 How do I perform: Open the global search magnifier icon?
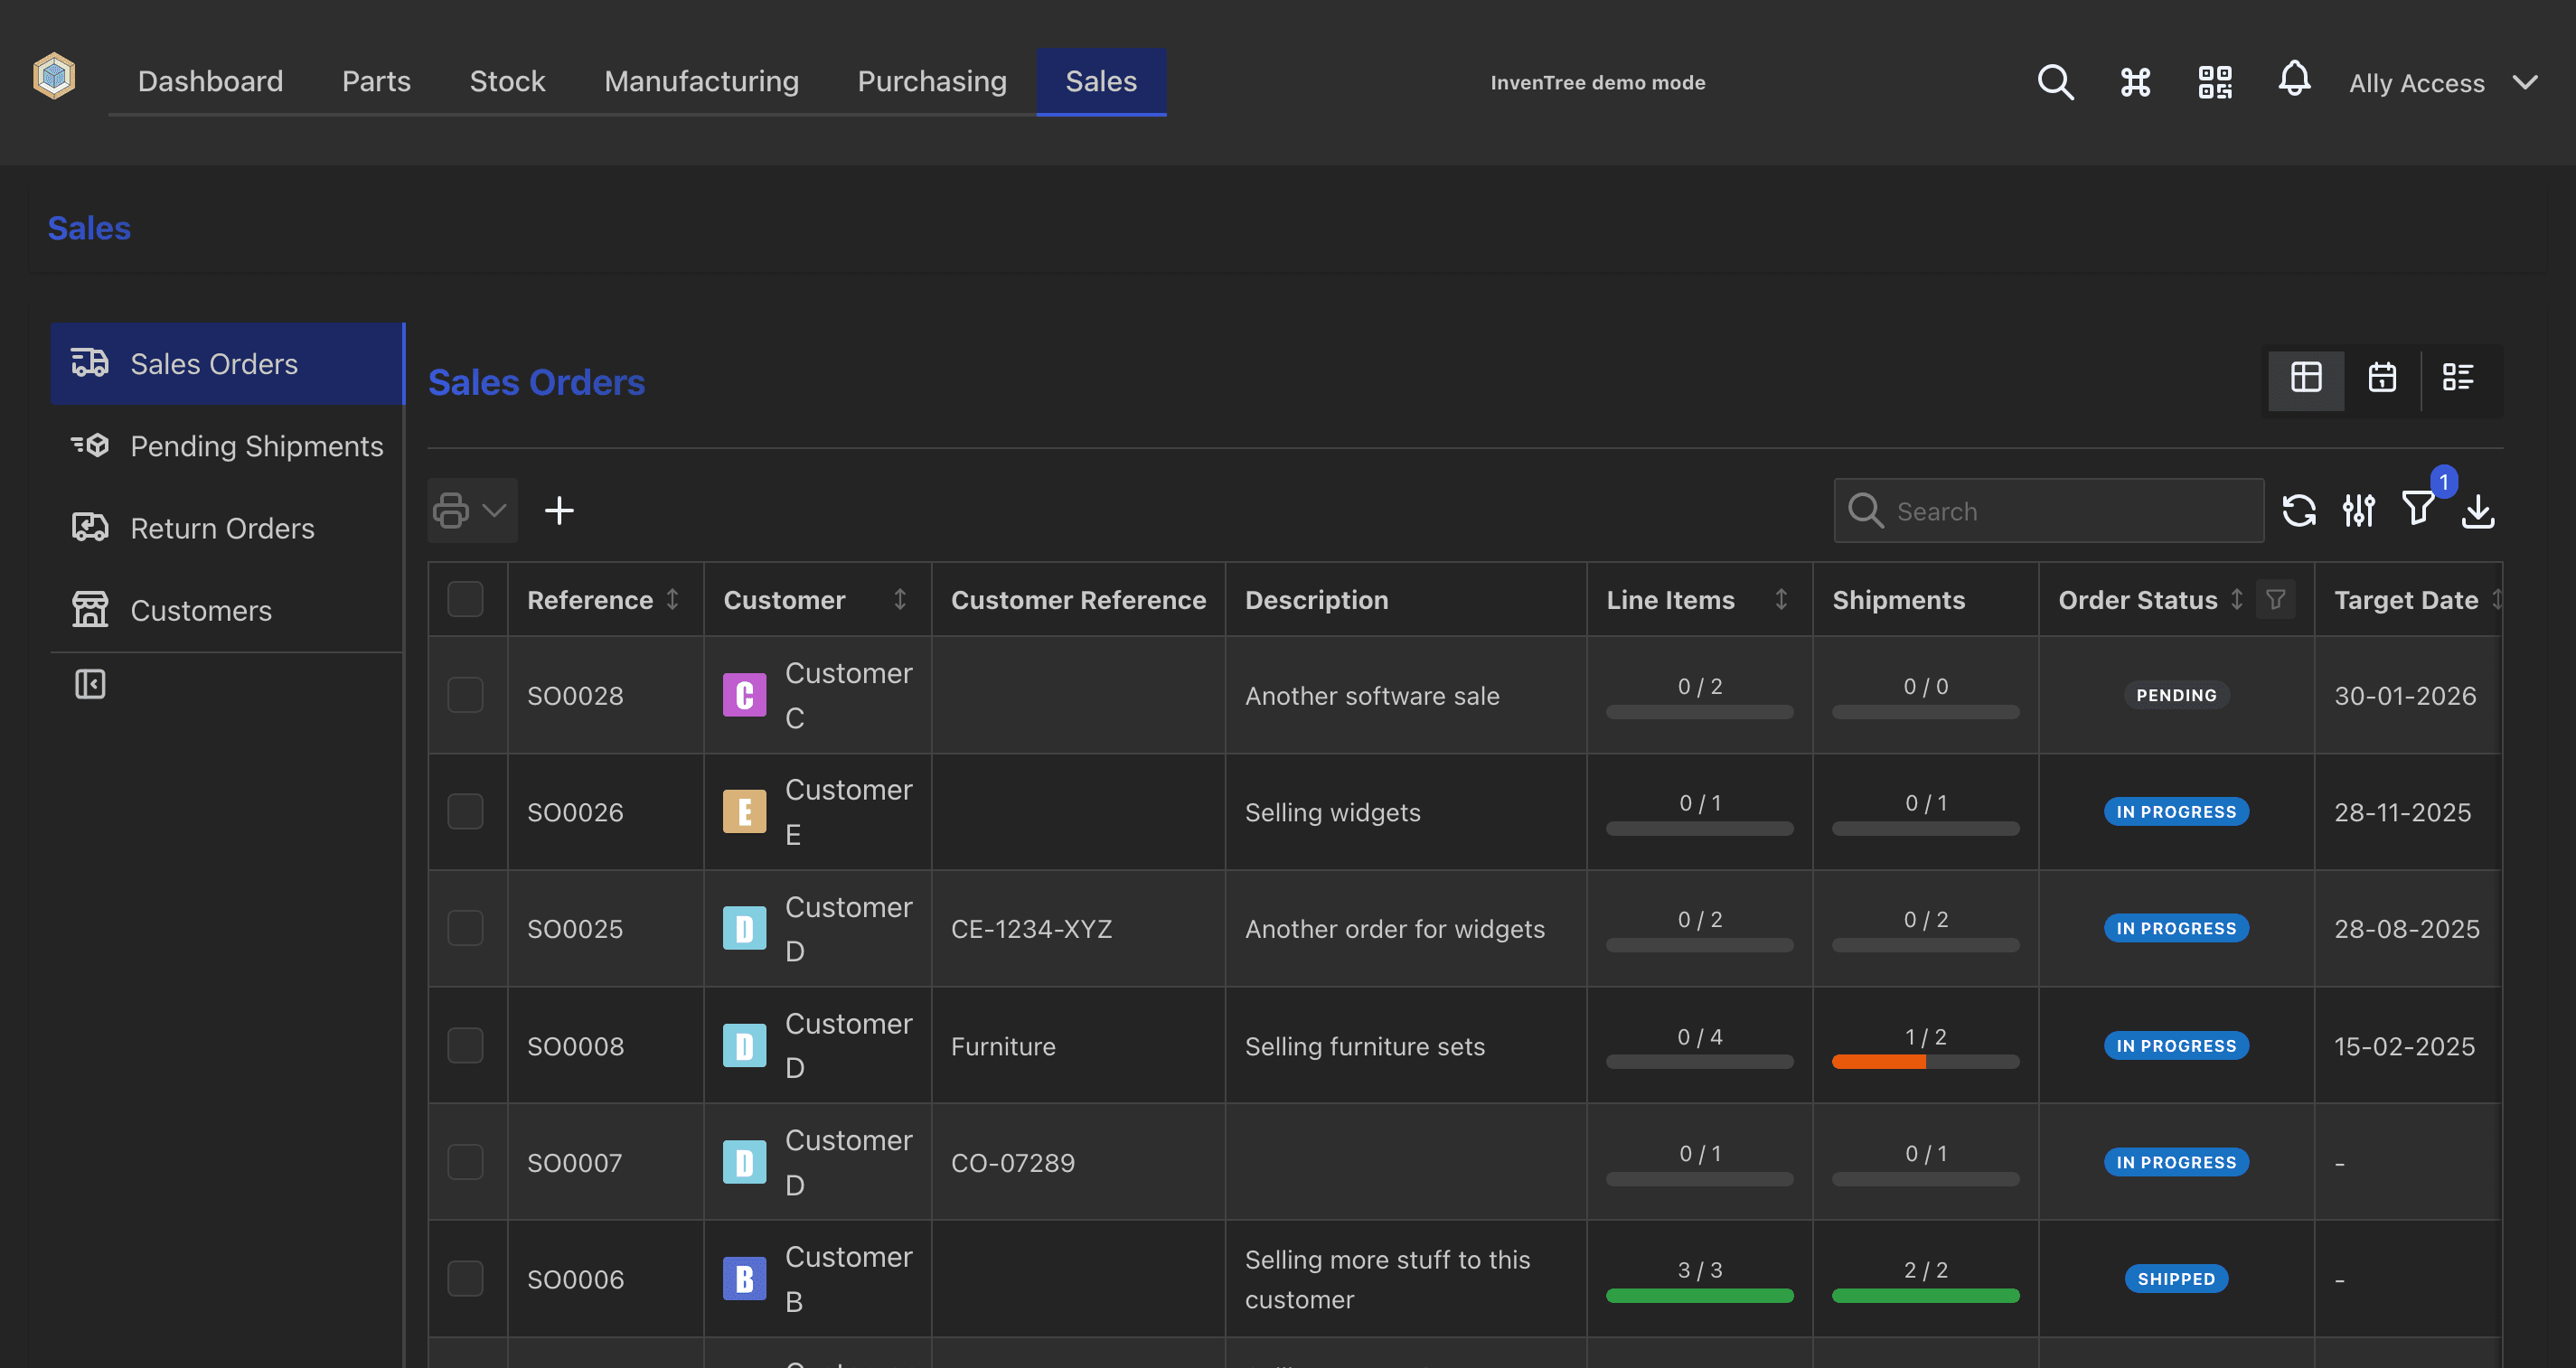coord(2055,82)
